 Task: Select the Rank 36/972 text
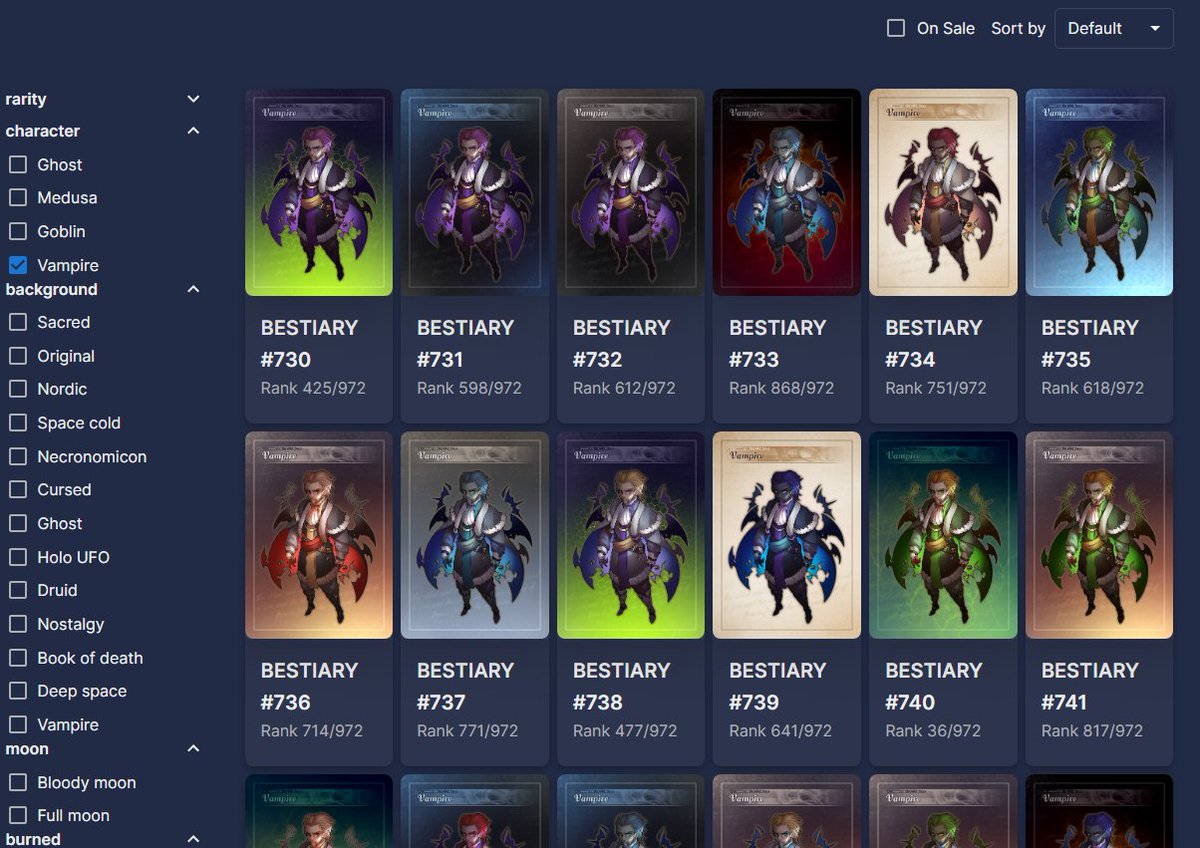(x=933, y=731)
